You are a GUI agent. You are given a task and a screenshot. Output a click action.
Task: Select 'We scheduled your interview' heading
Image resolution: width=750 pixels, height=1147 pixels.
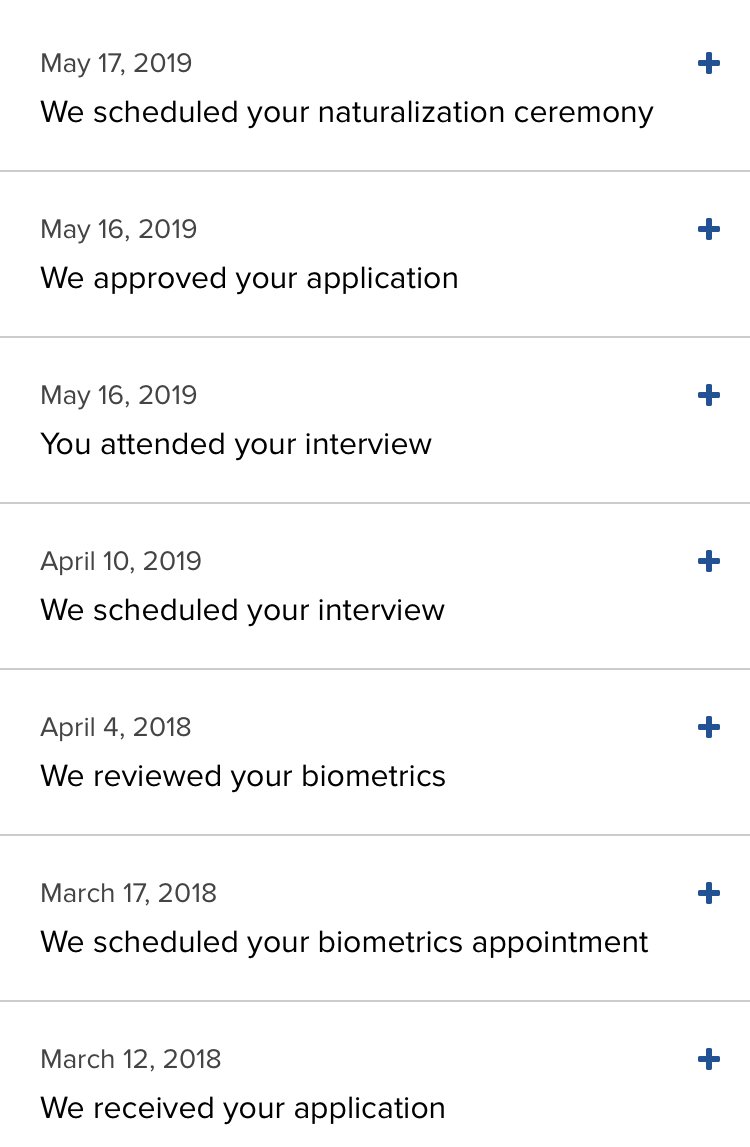tap(242, 611)
